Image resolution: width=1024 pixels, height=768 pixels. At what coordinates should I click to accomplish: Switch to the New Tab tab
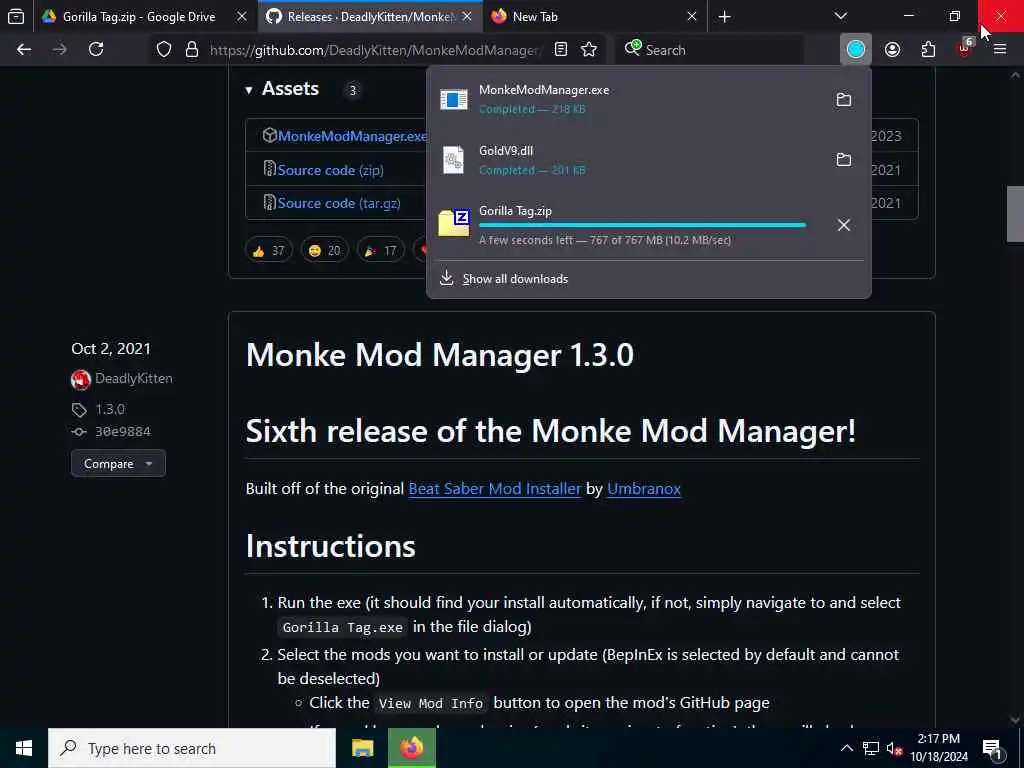pos(588,17)
